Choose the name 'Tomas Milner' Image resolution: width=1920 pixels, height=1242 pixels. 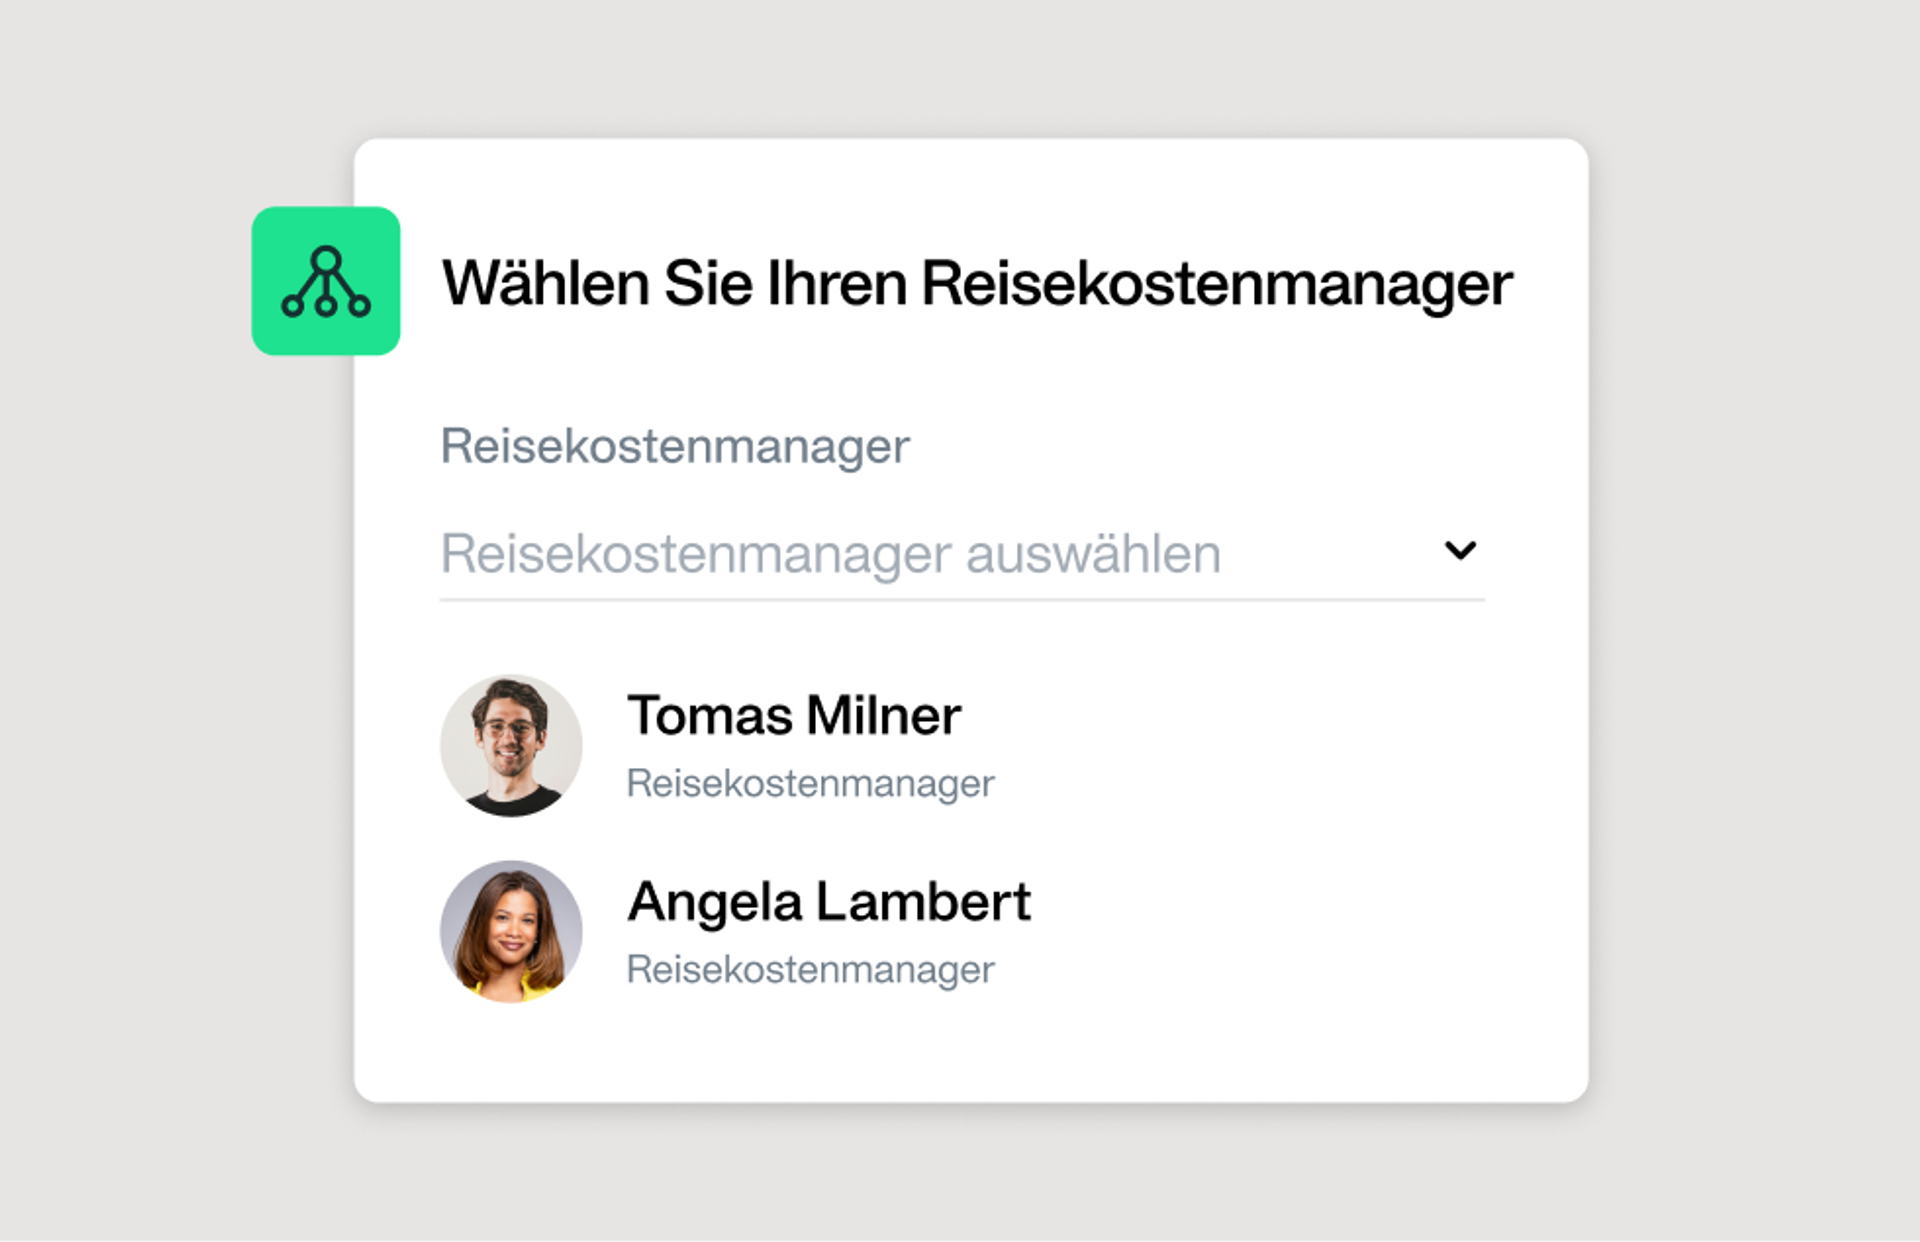pyautogui.click(x=794, y=715)
